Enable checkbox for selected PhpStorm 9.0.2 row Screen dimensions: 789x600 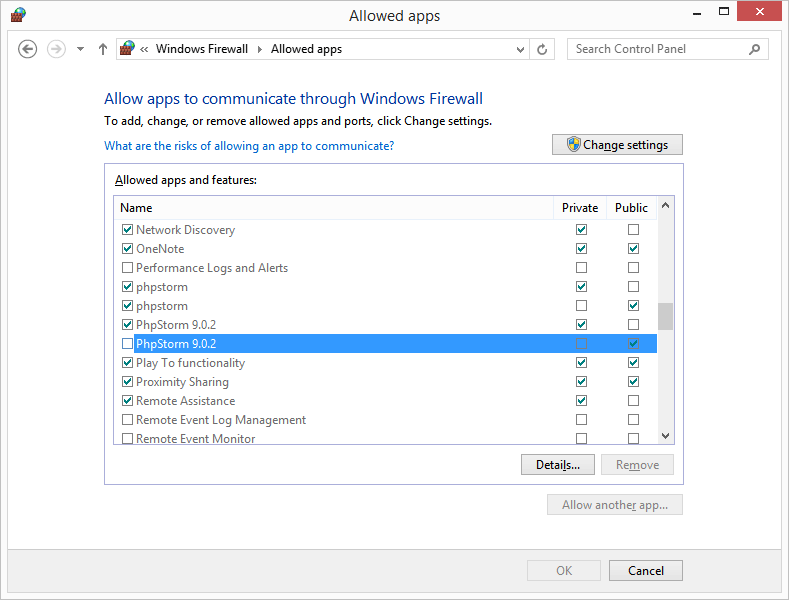[x=127, y=343]
